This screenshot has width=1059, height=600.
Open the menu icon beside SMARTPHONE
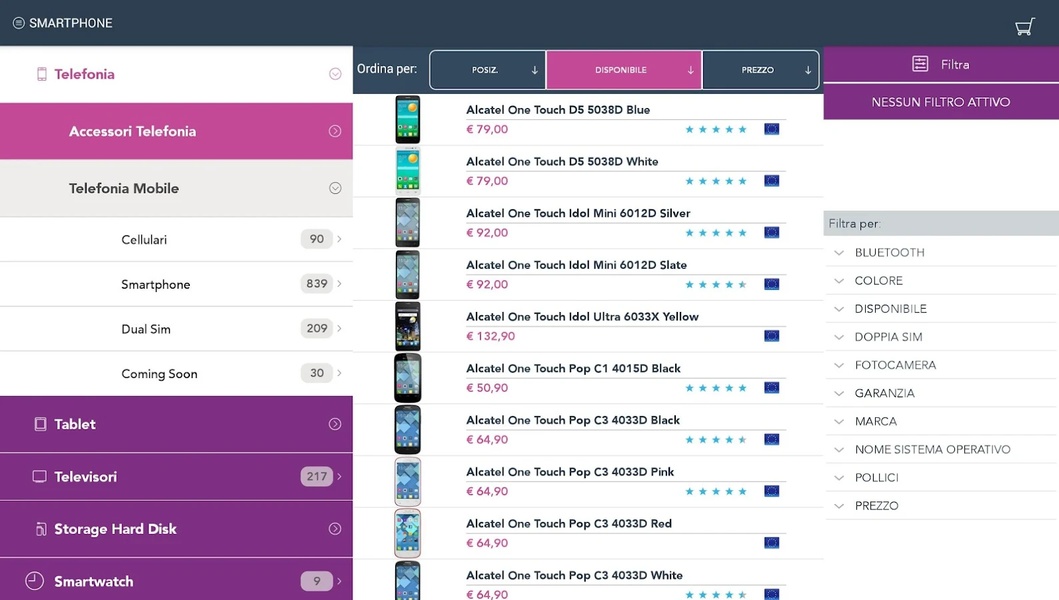pos(19,23)
